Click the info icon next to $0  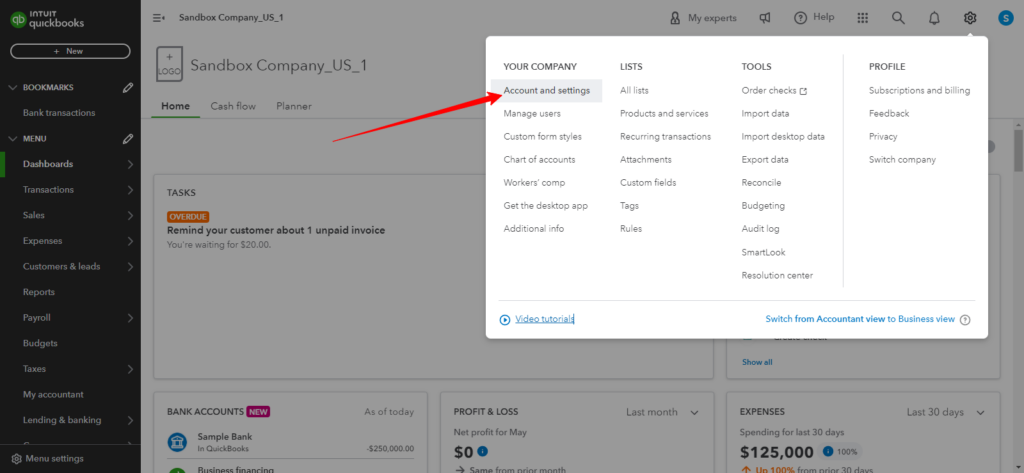483,451
